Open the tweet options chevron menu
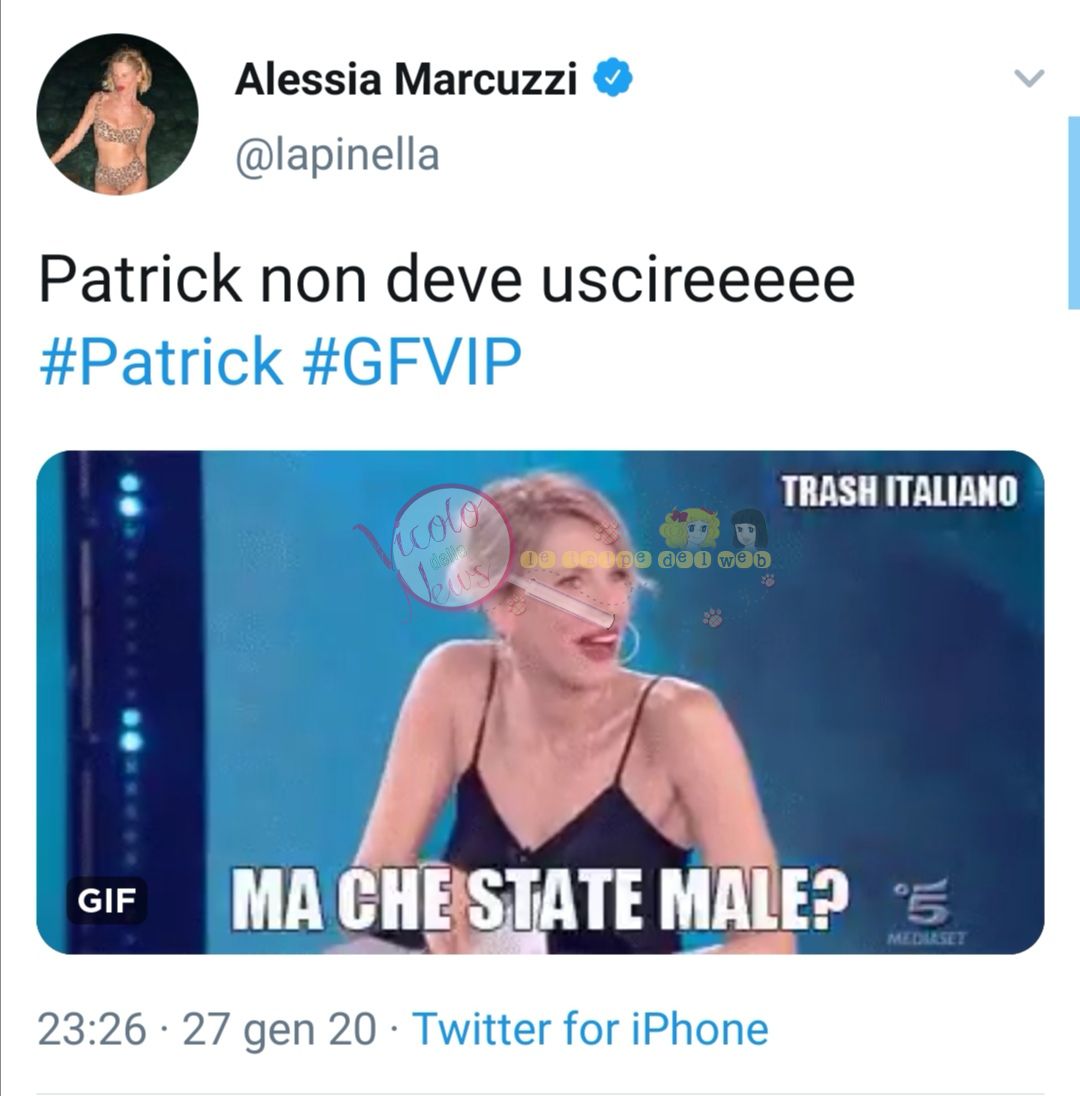The image size is (1080, 1096). [1029, 78]
